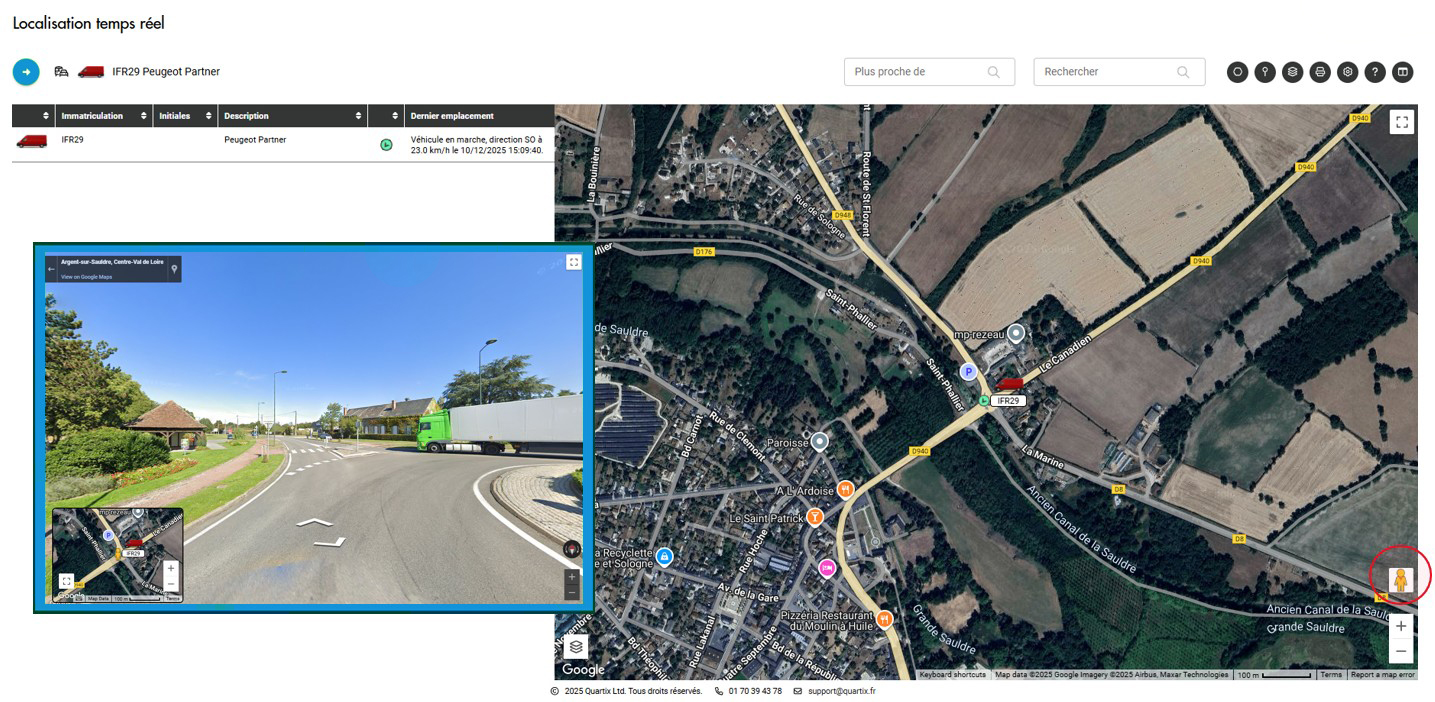Drop the Street View pegman icon
Viewport: 1435px width, 702px height.
pos(1402,579)
